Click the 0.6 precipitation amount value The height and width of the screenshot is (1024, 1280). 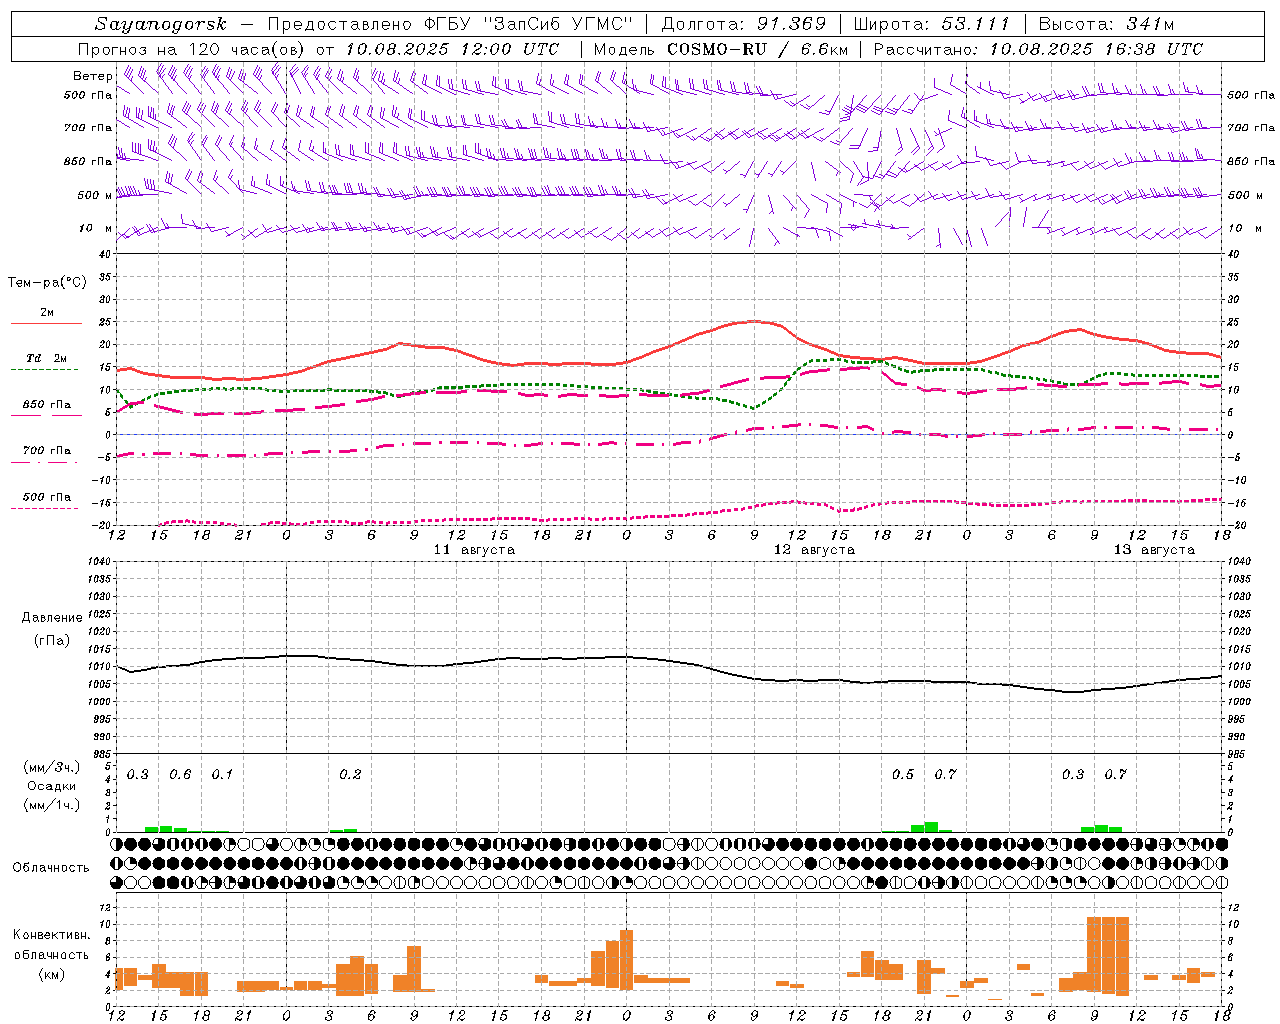tap(180, 775)
